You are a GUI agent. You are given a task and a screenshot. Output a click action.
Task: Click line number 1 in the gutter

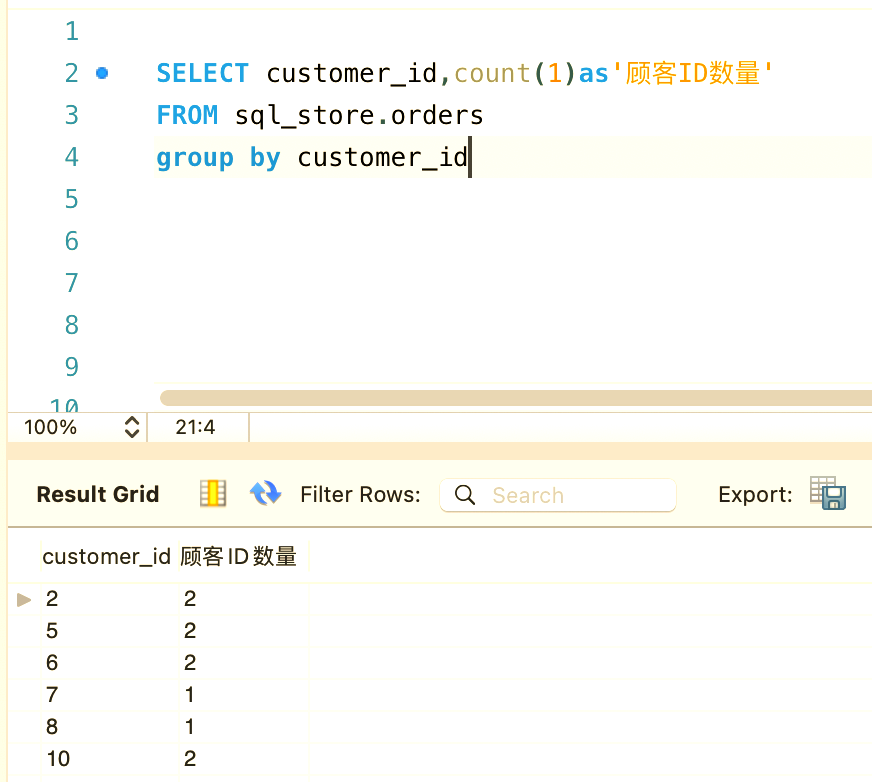72,31
